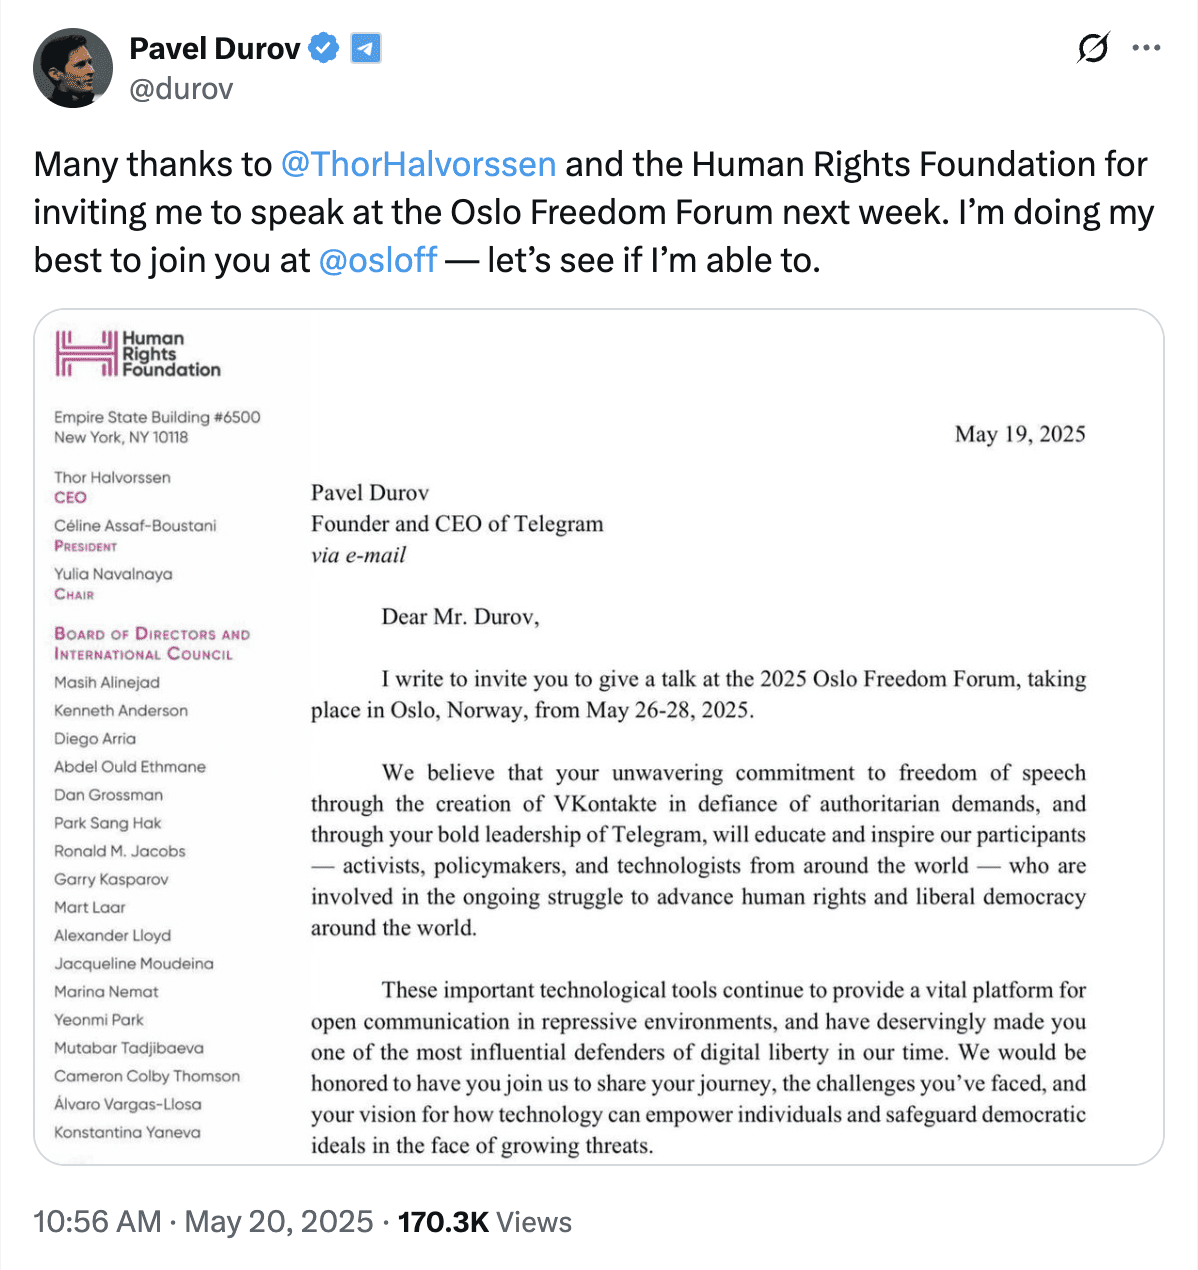
Task: Open the @ThorHalvorssen profile link
Action: point(419,164)
